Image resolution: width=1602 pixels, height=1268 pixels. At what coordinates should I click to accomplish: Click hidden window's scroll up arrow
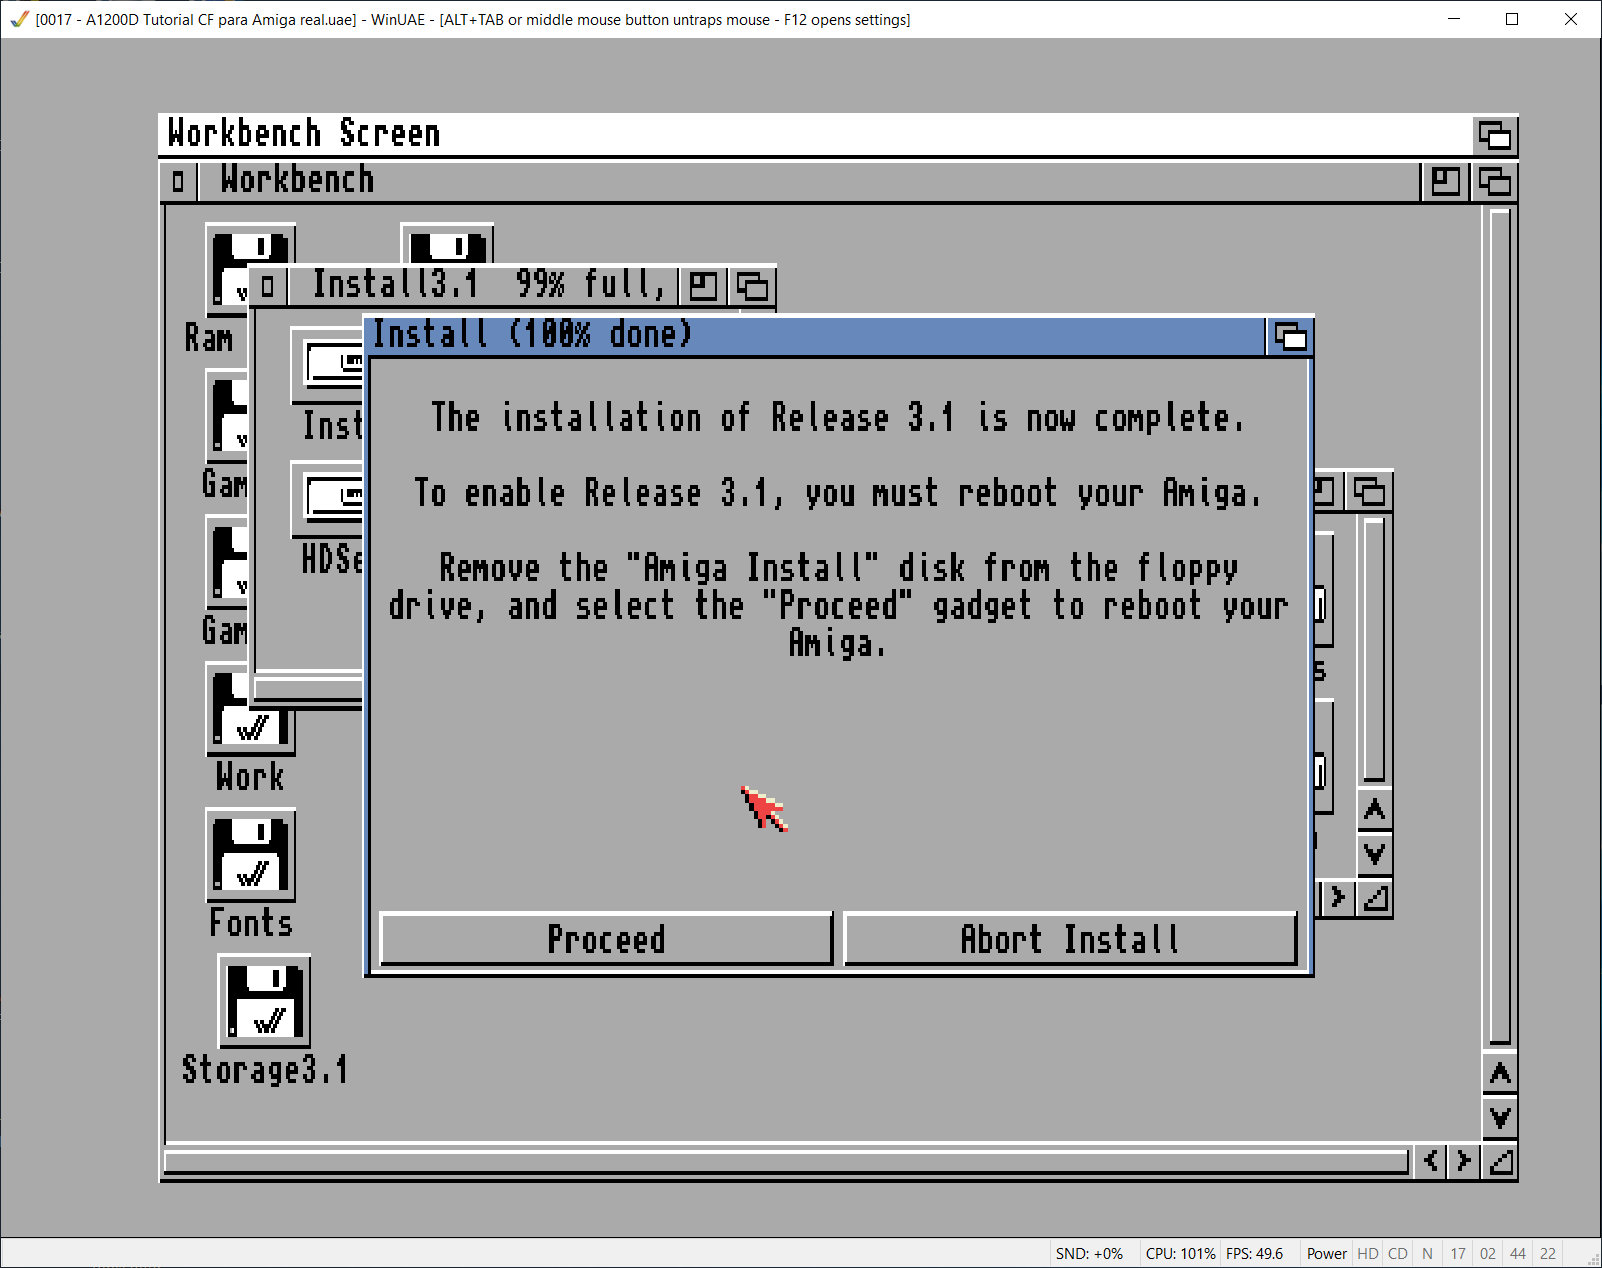click(1375, 810)
